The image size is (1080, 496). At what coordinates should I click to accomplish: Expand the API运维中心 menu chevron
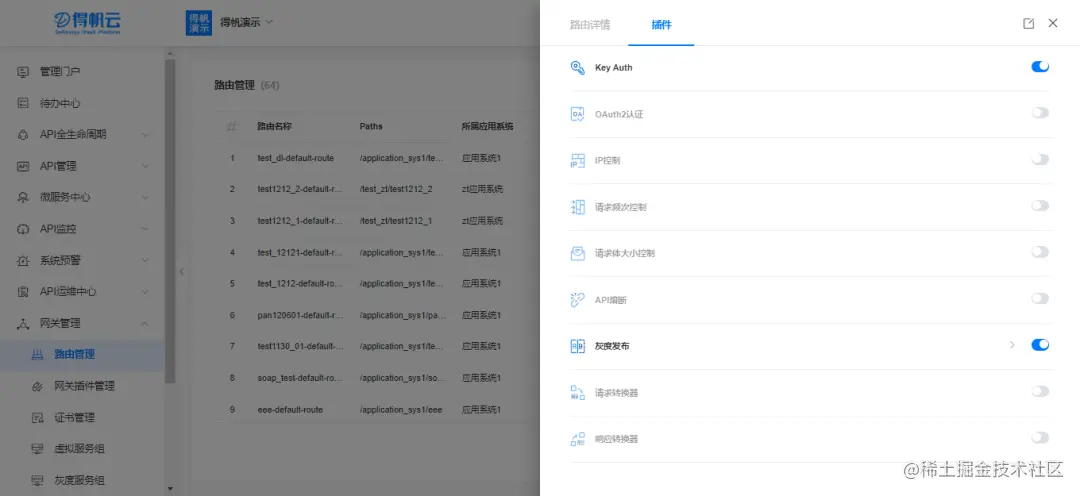pyautogui.click(x=145, y=292)
